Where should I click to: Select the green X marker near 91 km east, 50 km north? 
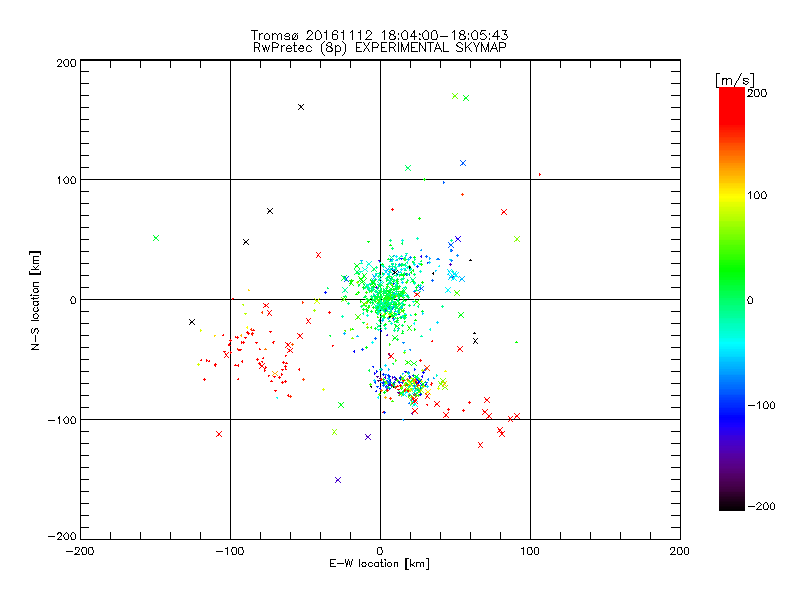click(x=517, y=239)
